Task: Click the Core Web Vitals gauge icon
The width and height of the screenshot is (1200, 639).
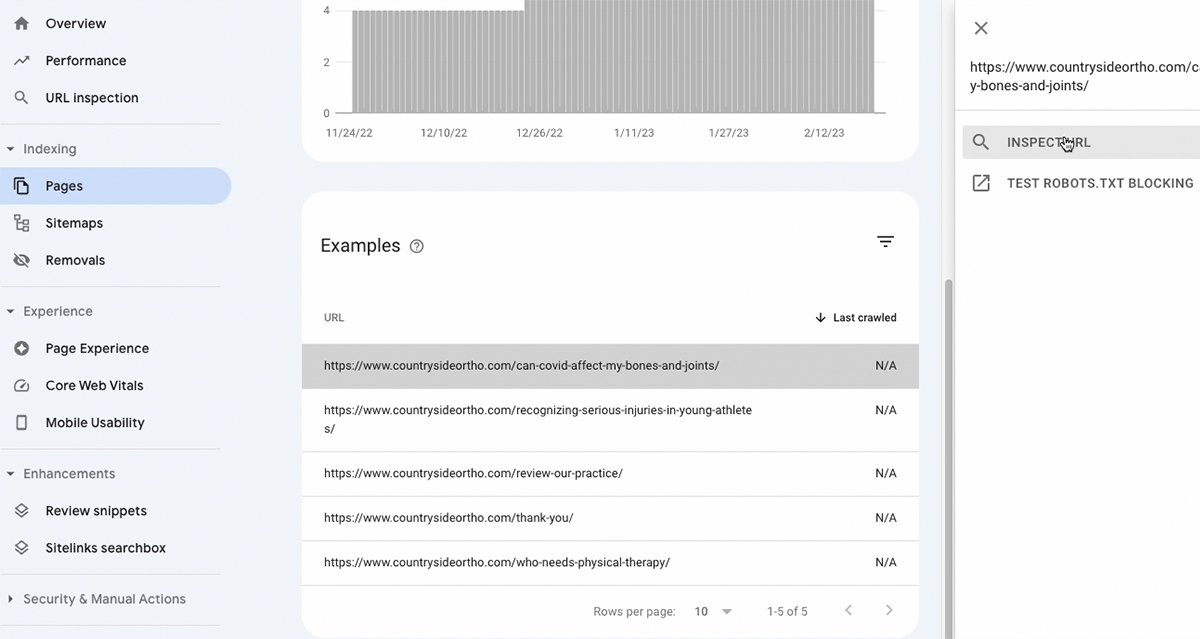Action: [x=21, y=385]
